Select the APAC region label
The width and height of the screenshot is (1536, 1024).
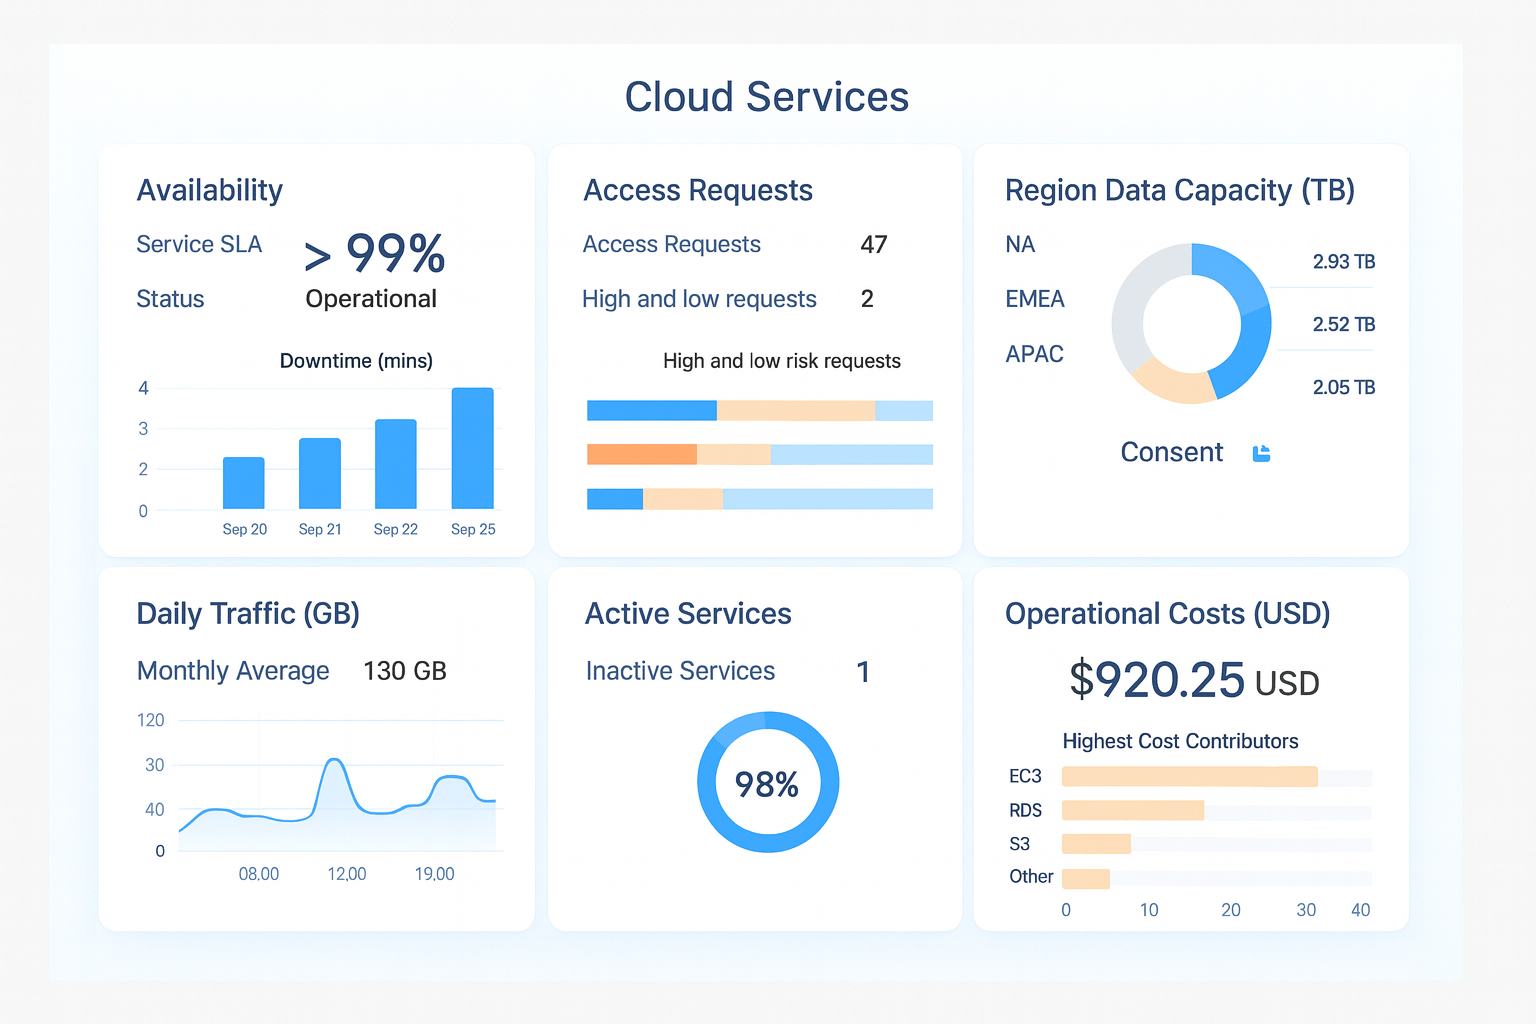click(x=1034, y=354)
